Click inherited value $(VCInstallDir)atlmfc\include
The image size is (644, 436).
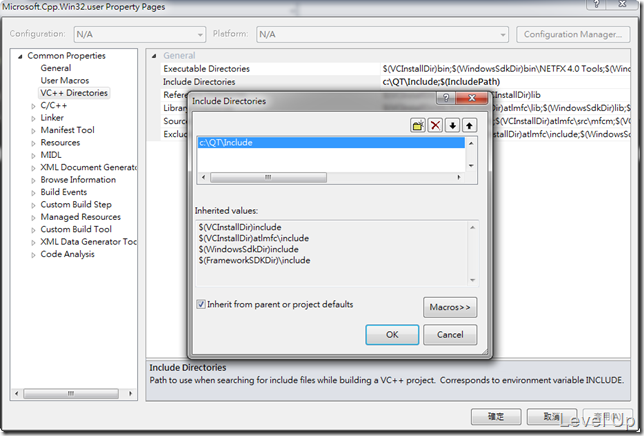[x=253, y=238]
